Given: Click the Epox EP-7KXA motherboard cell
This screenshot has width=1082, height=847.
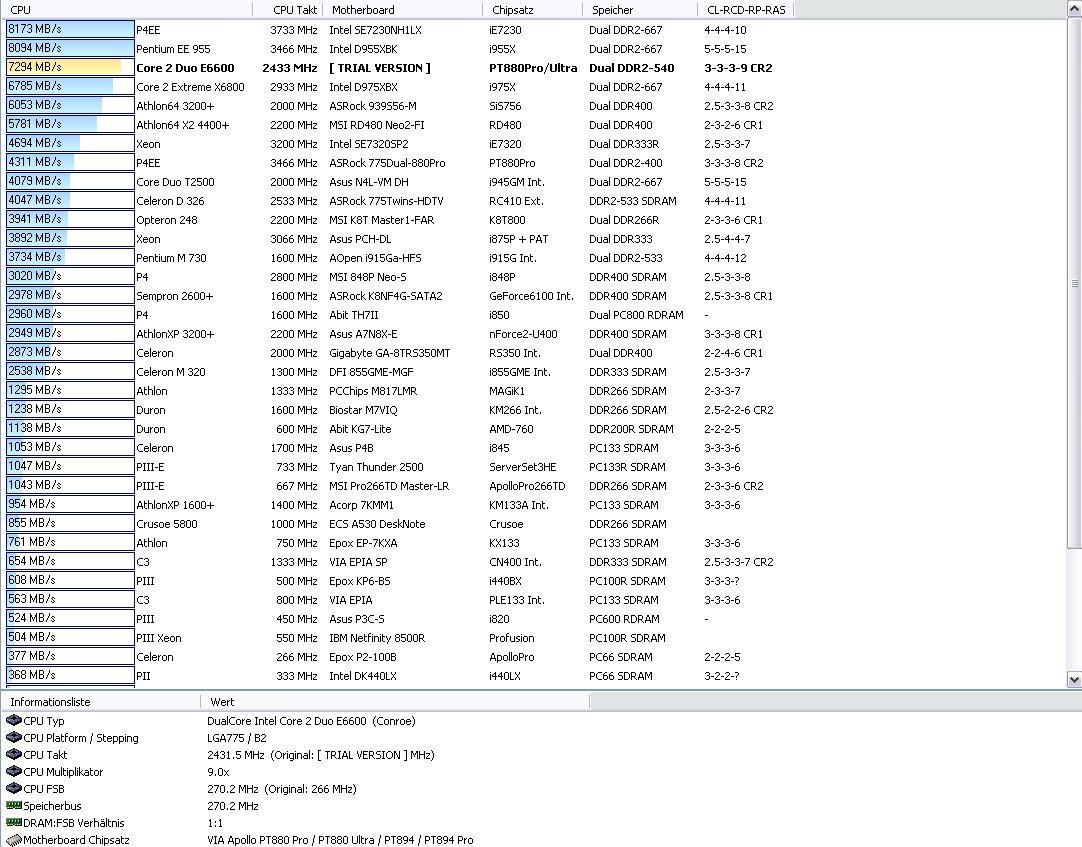Looking at the screenshot, I should coord(363,543).
